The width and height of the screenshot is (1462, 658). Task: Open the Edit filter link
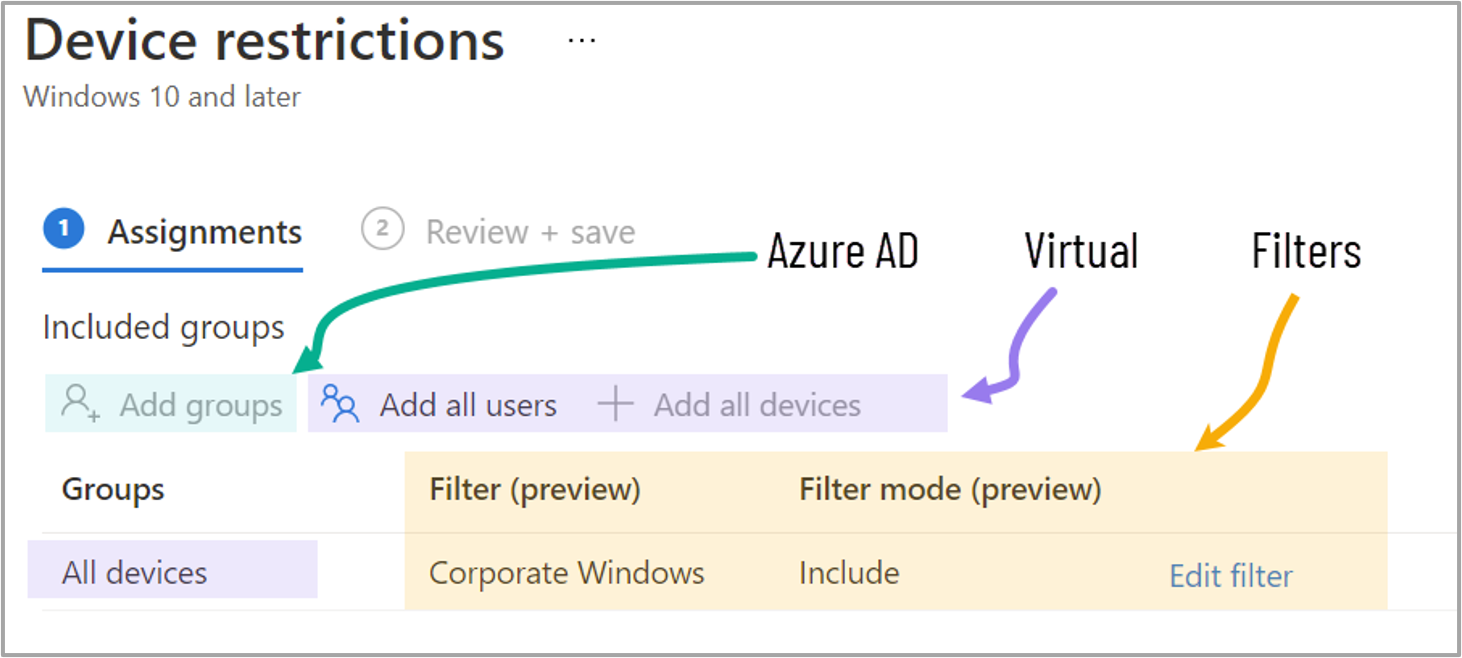coord(1230,575)
